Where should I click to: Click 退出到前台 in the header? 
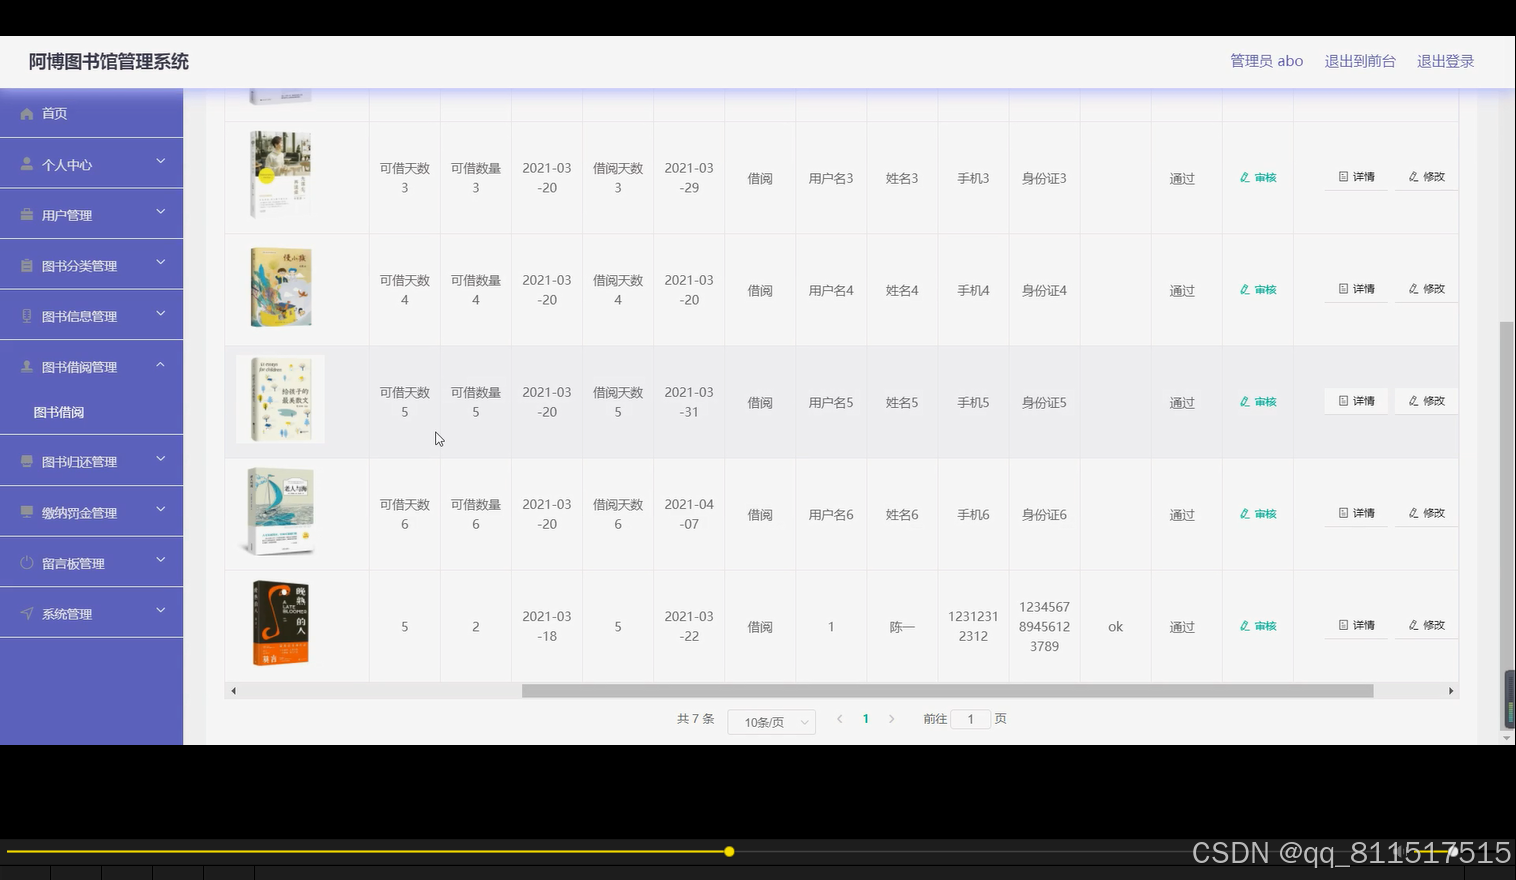[1360, 61]
